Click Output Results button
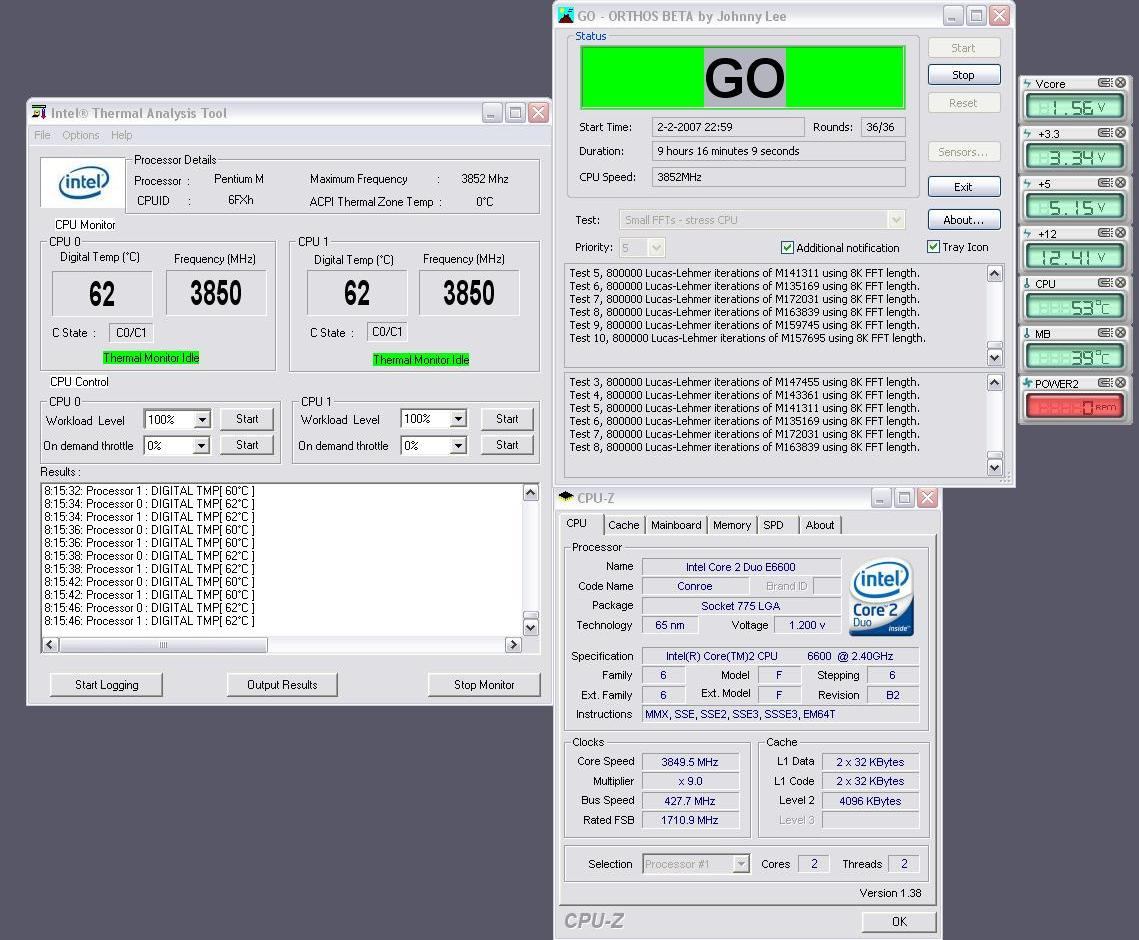The width and height of the screenshot is (1139, 940). [282, 685]
